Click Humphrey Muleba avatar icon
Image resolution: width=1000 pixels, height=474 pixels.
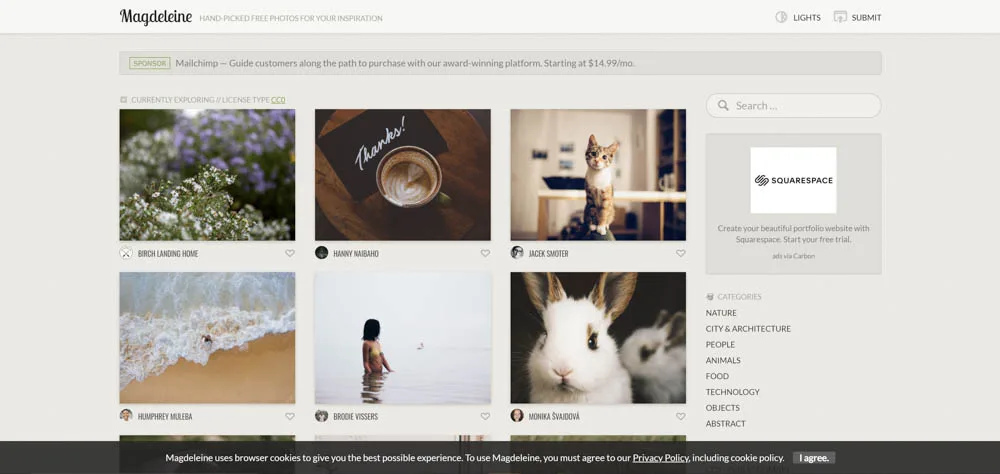coord(126,415)
